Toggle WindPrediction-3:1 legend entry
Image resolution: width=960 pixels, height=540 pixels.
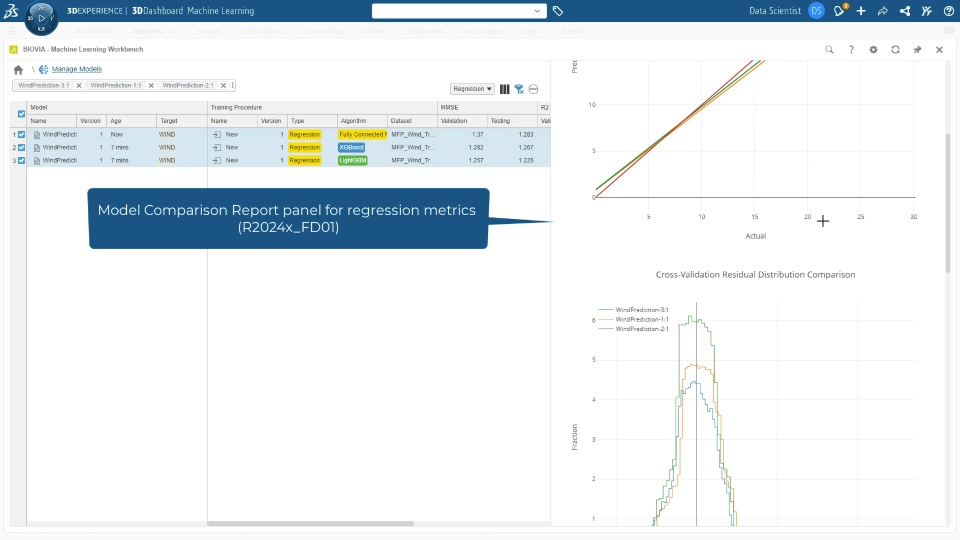634,310
